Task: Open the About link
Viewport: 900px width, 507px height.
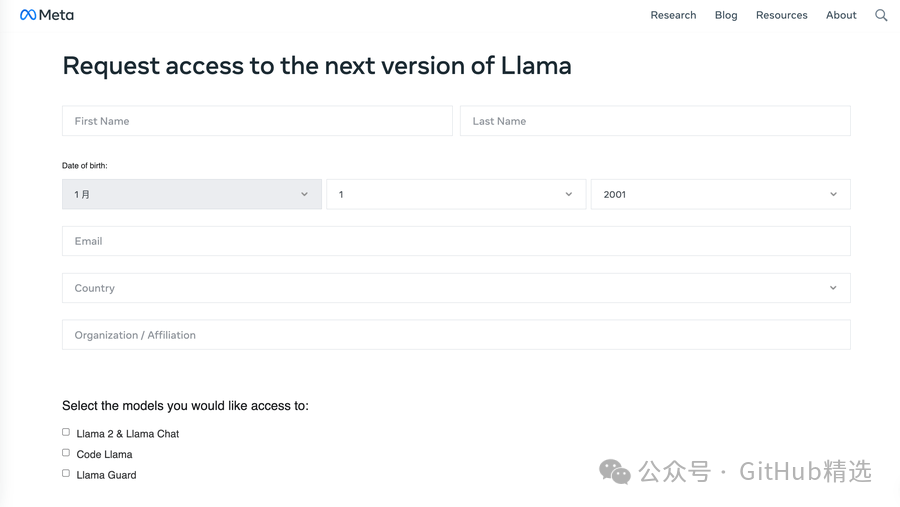Action: [841, 15]
